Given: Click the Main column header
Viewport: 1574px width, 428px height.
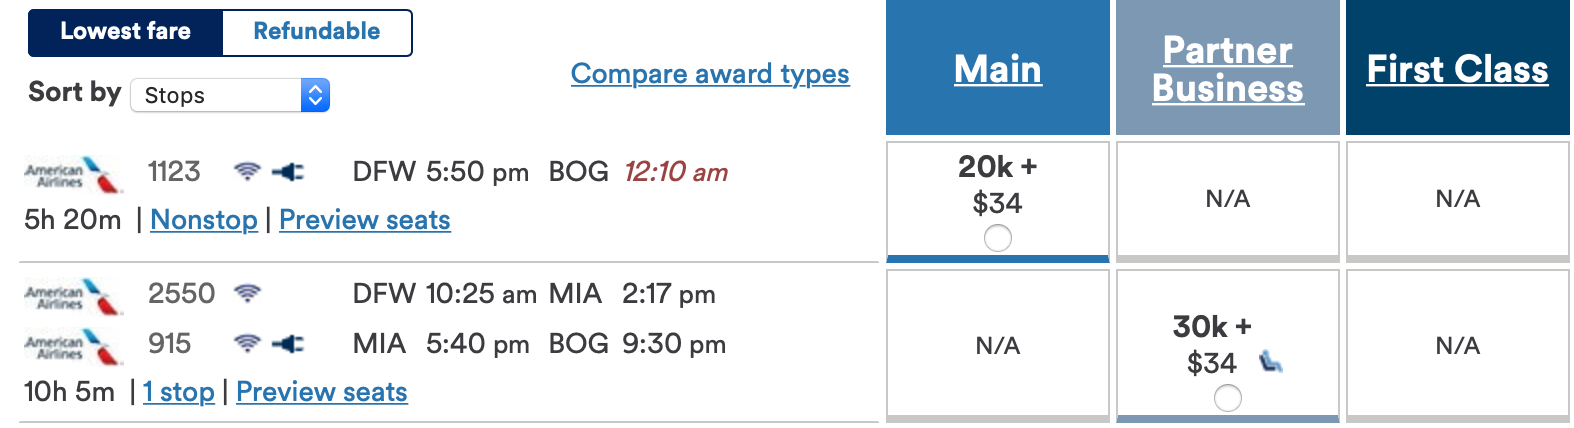Looking at the screenshot, I should 997,69.
